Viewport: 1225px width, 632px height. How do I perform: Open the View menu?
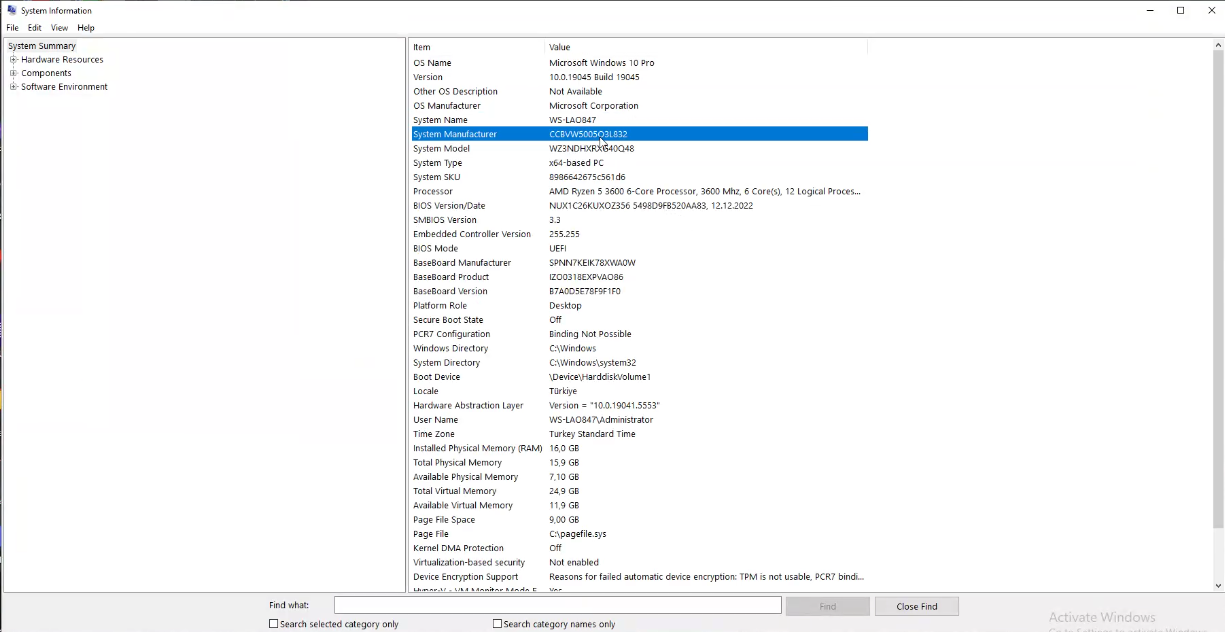tap(60, 28)
